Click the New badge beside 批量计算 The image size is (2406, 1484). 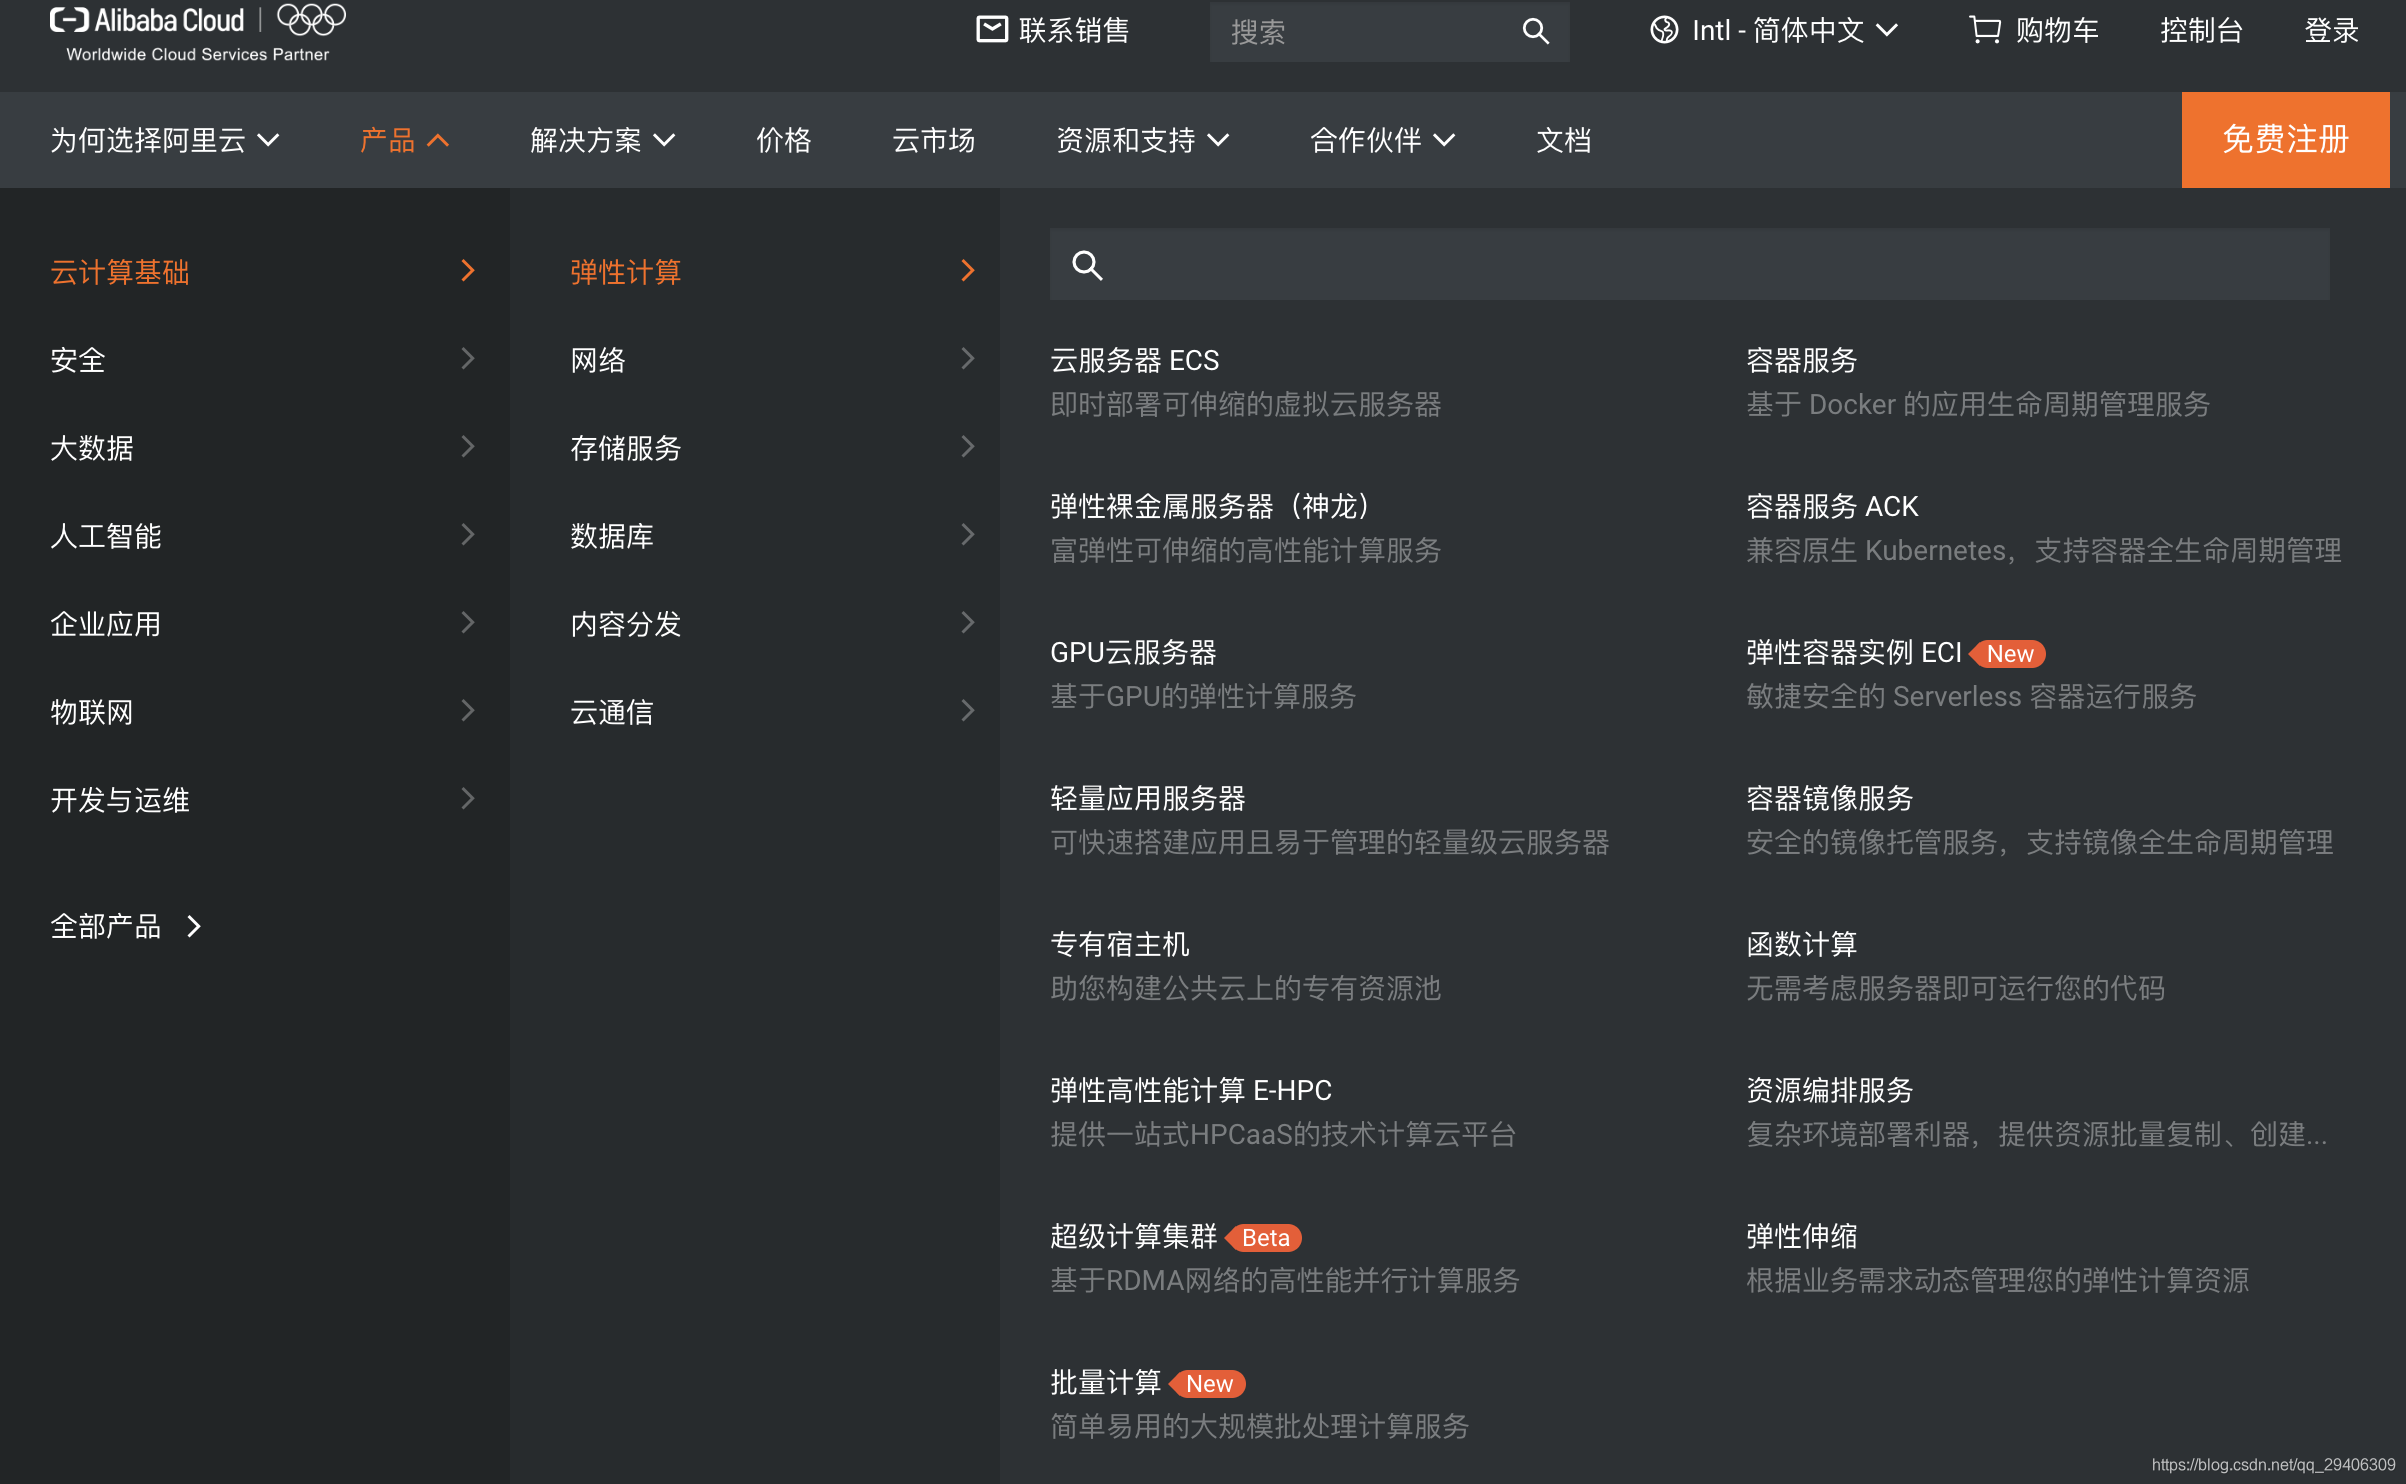(1208, 1383)
